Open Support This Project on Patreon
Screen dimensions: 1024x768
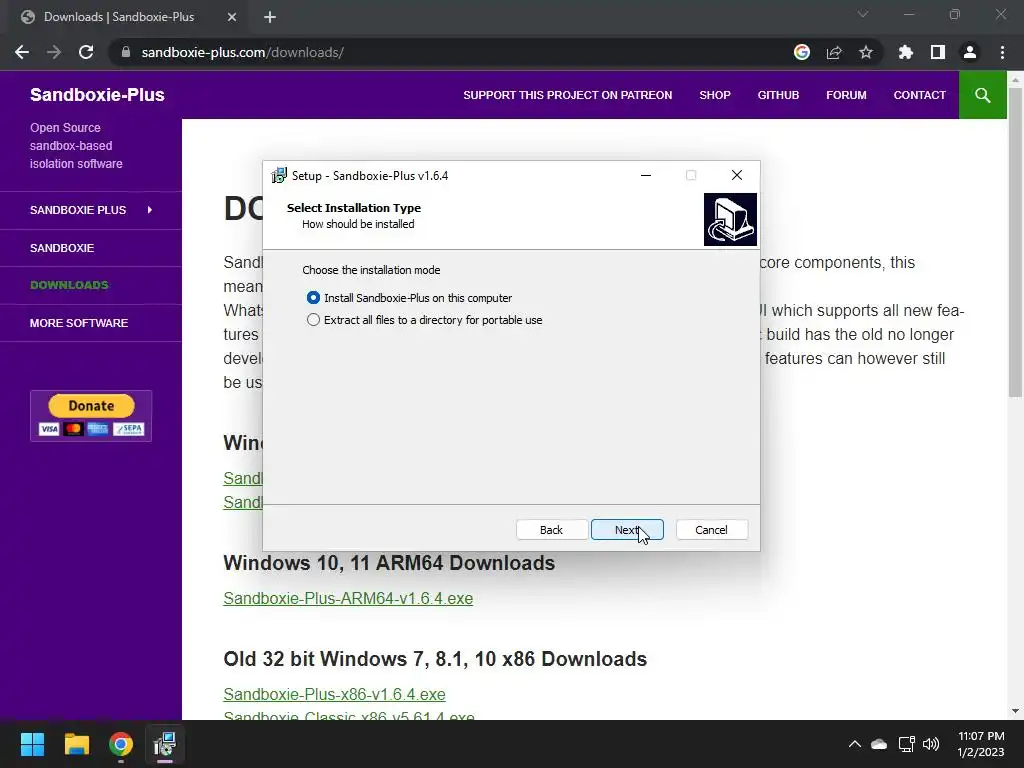point(568,95)
